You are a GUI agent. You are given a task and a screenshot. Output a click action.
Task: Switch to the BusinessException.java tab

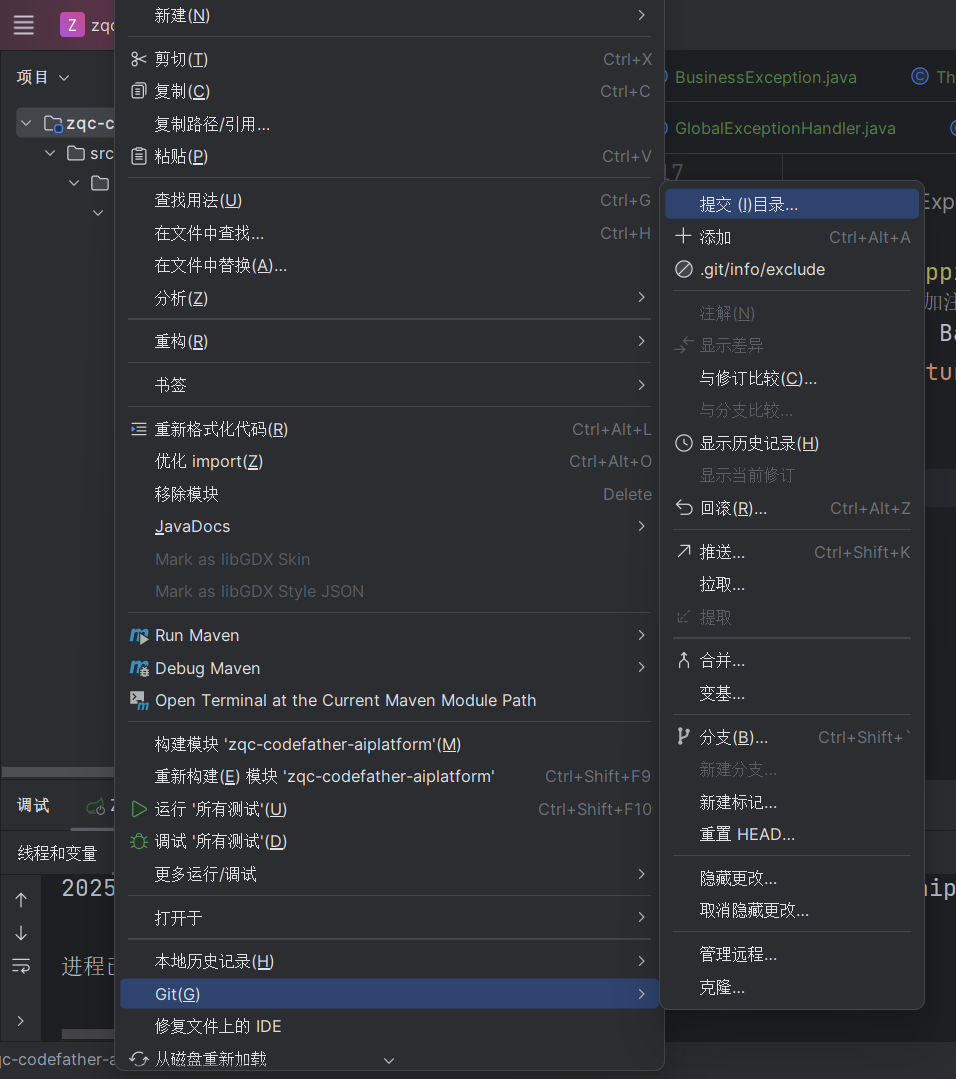click(766, 76)
